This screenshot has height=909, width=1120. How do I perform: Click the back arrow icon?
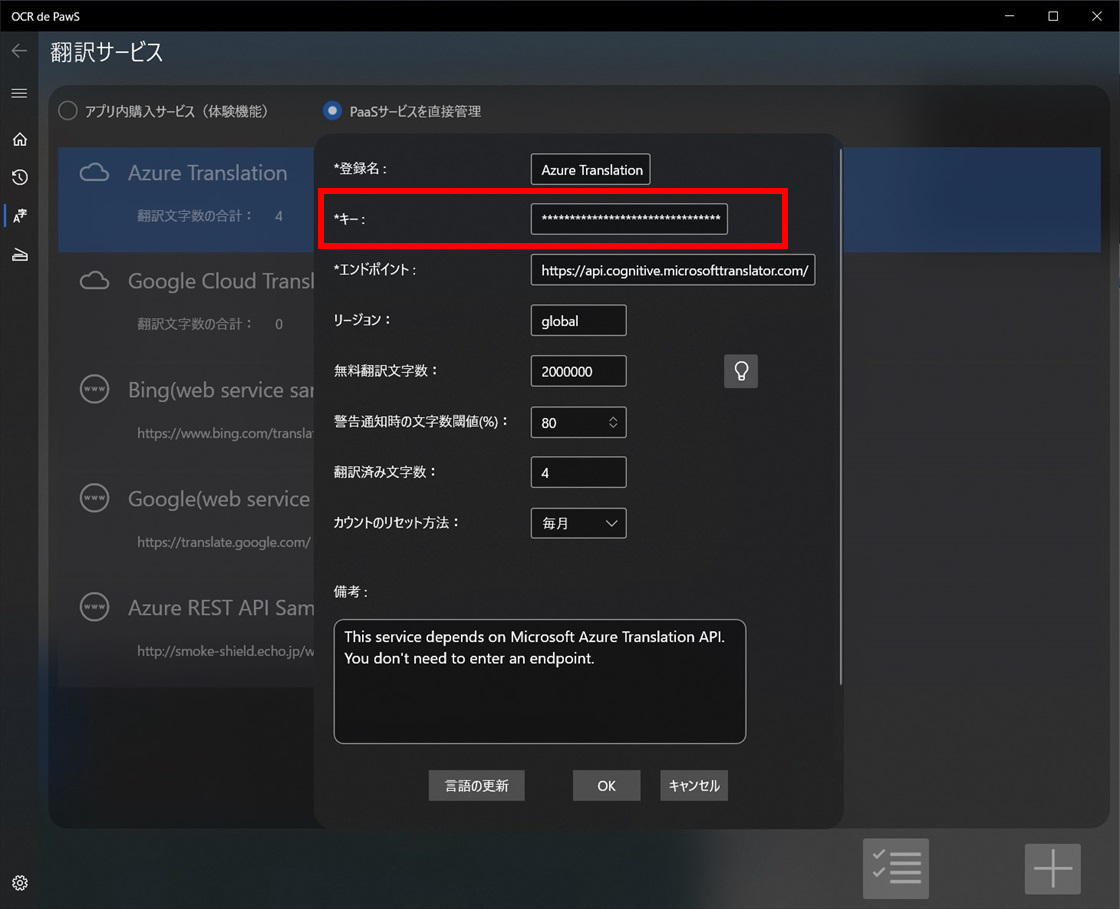pyautogui.click(x=19, y=51)
